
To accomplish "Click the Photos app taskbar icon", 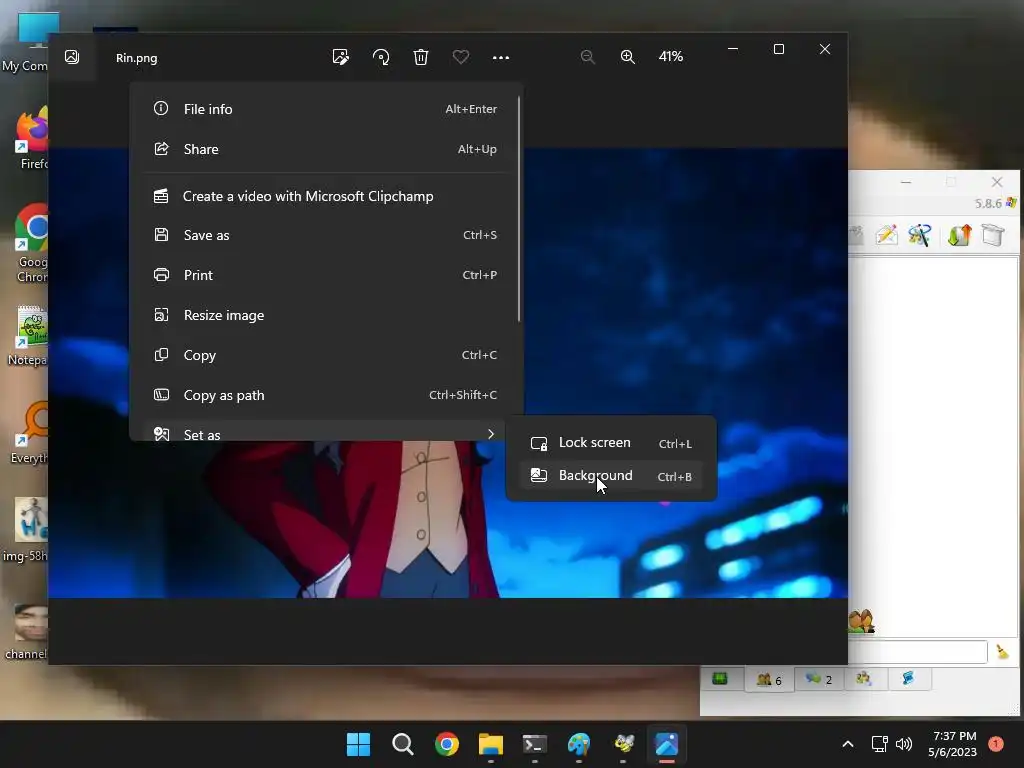I will coord(667,744).
